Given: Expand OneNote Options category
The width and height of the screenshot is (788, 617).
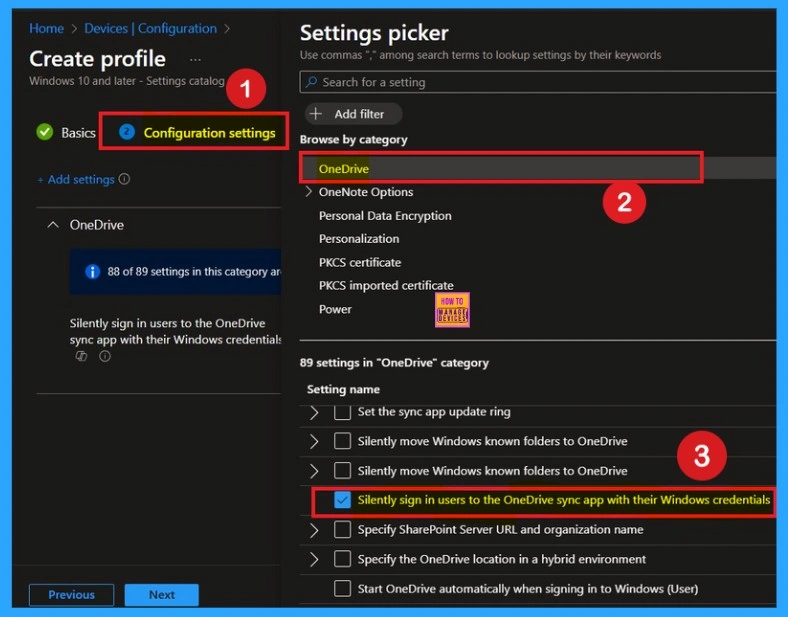Looking at the screenshot, I should coord(309,191).
